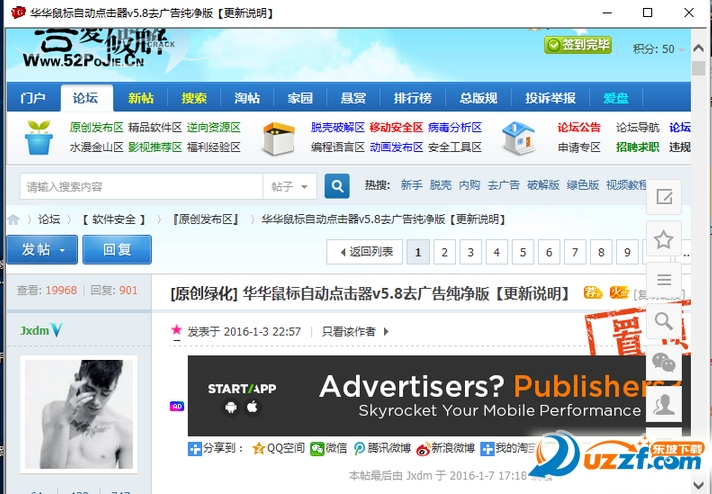Click 『原创发布区』 breadcrumb link
The width and height of the screenshot is (712, 494).
coord(206,220)
